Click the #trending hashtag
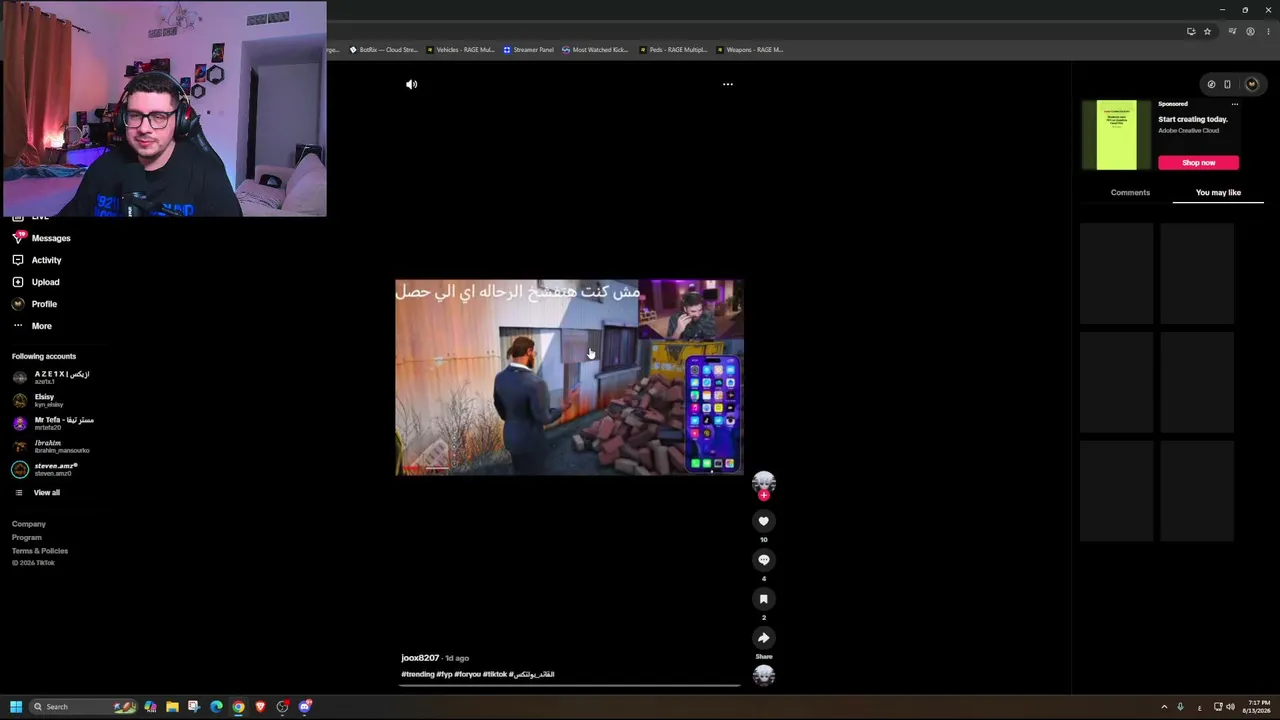Image resolution: width=1280 pixels, height=720 pixels. point(418,675)
